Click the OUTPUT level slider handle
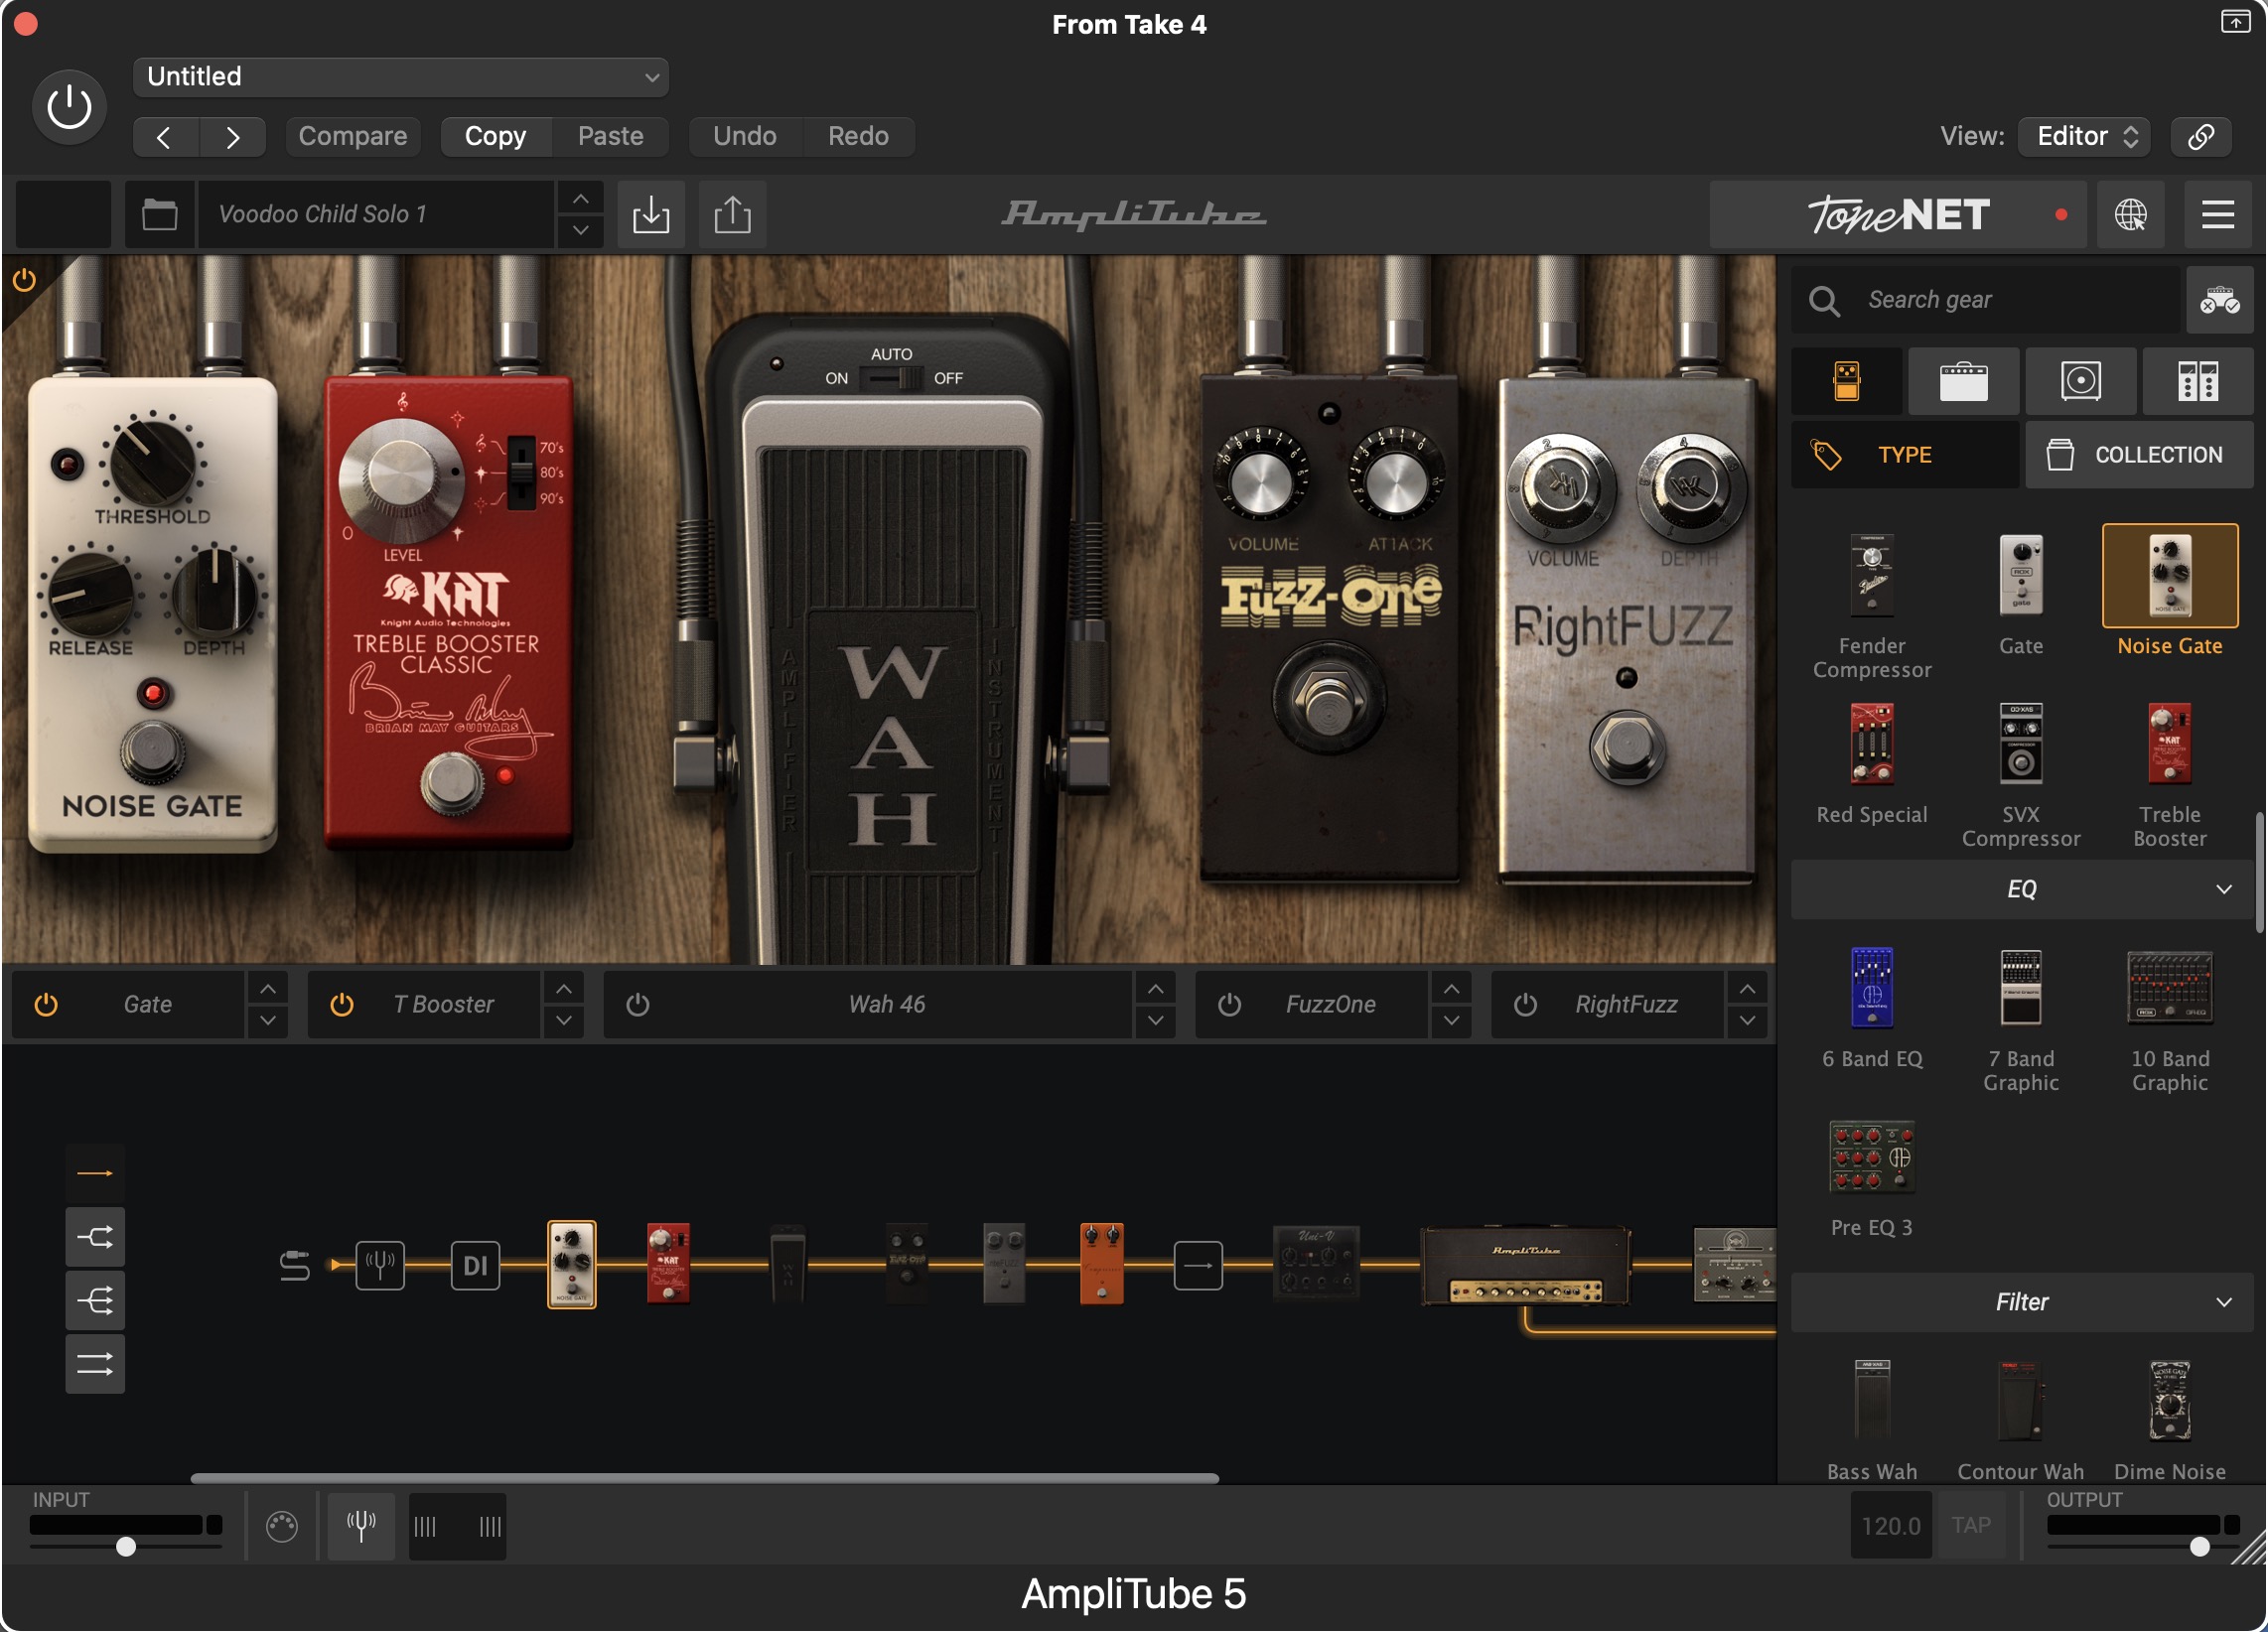Screen dimensions: 2268x1632 point(2199,1547)
